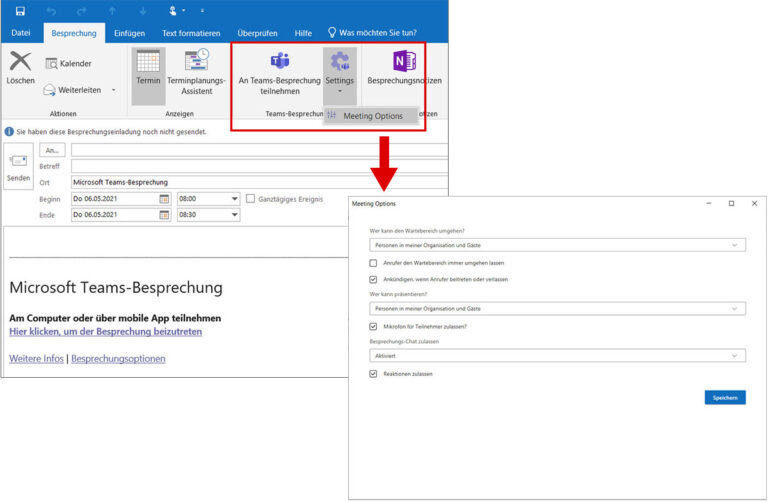The image size is (768, 502).
Task: Expand the Settings dropdown arrow
Action: [x=340, y=91]
